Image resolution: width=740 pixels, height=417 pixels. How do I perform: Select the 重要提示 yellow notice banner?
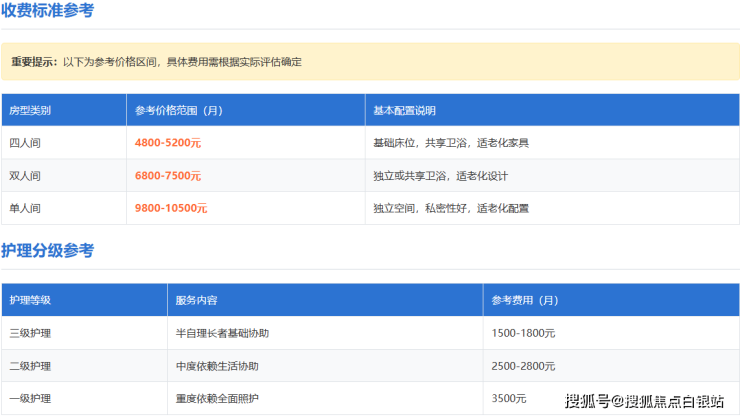point(370,62)
